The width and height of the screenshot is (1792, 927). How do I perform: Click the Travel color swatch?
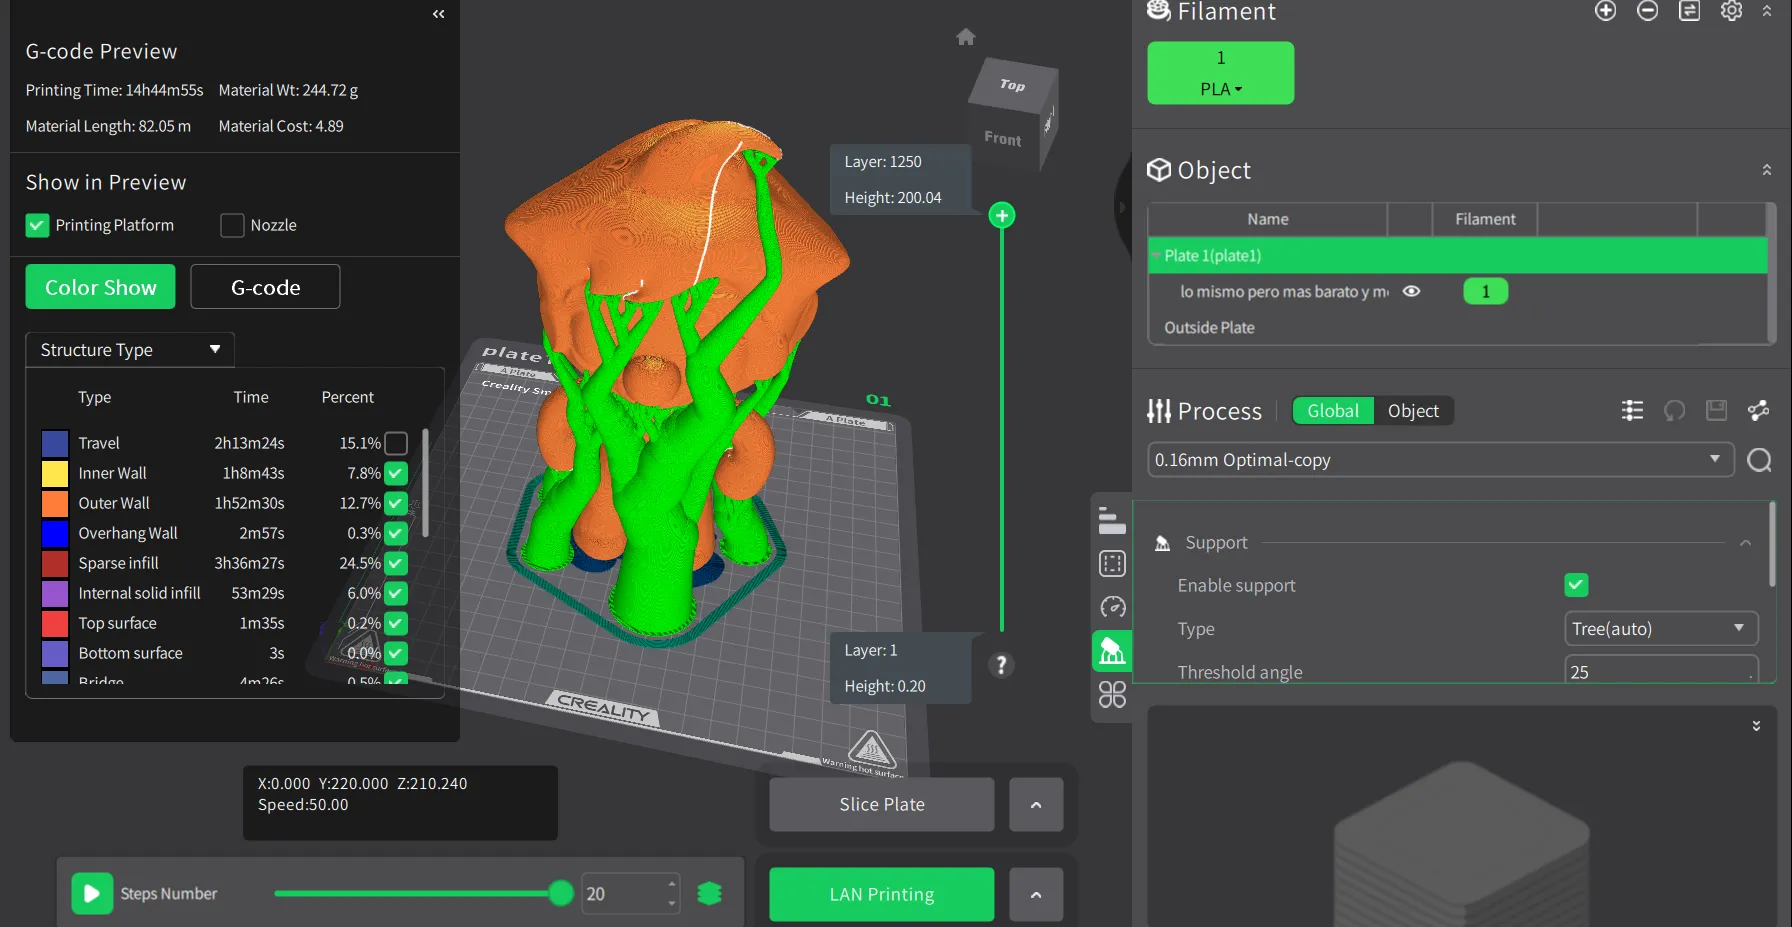pos(55,443)
